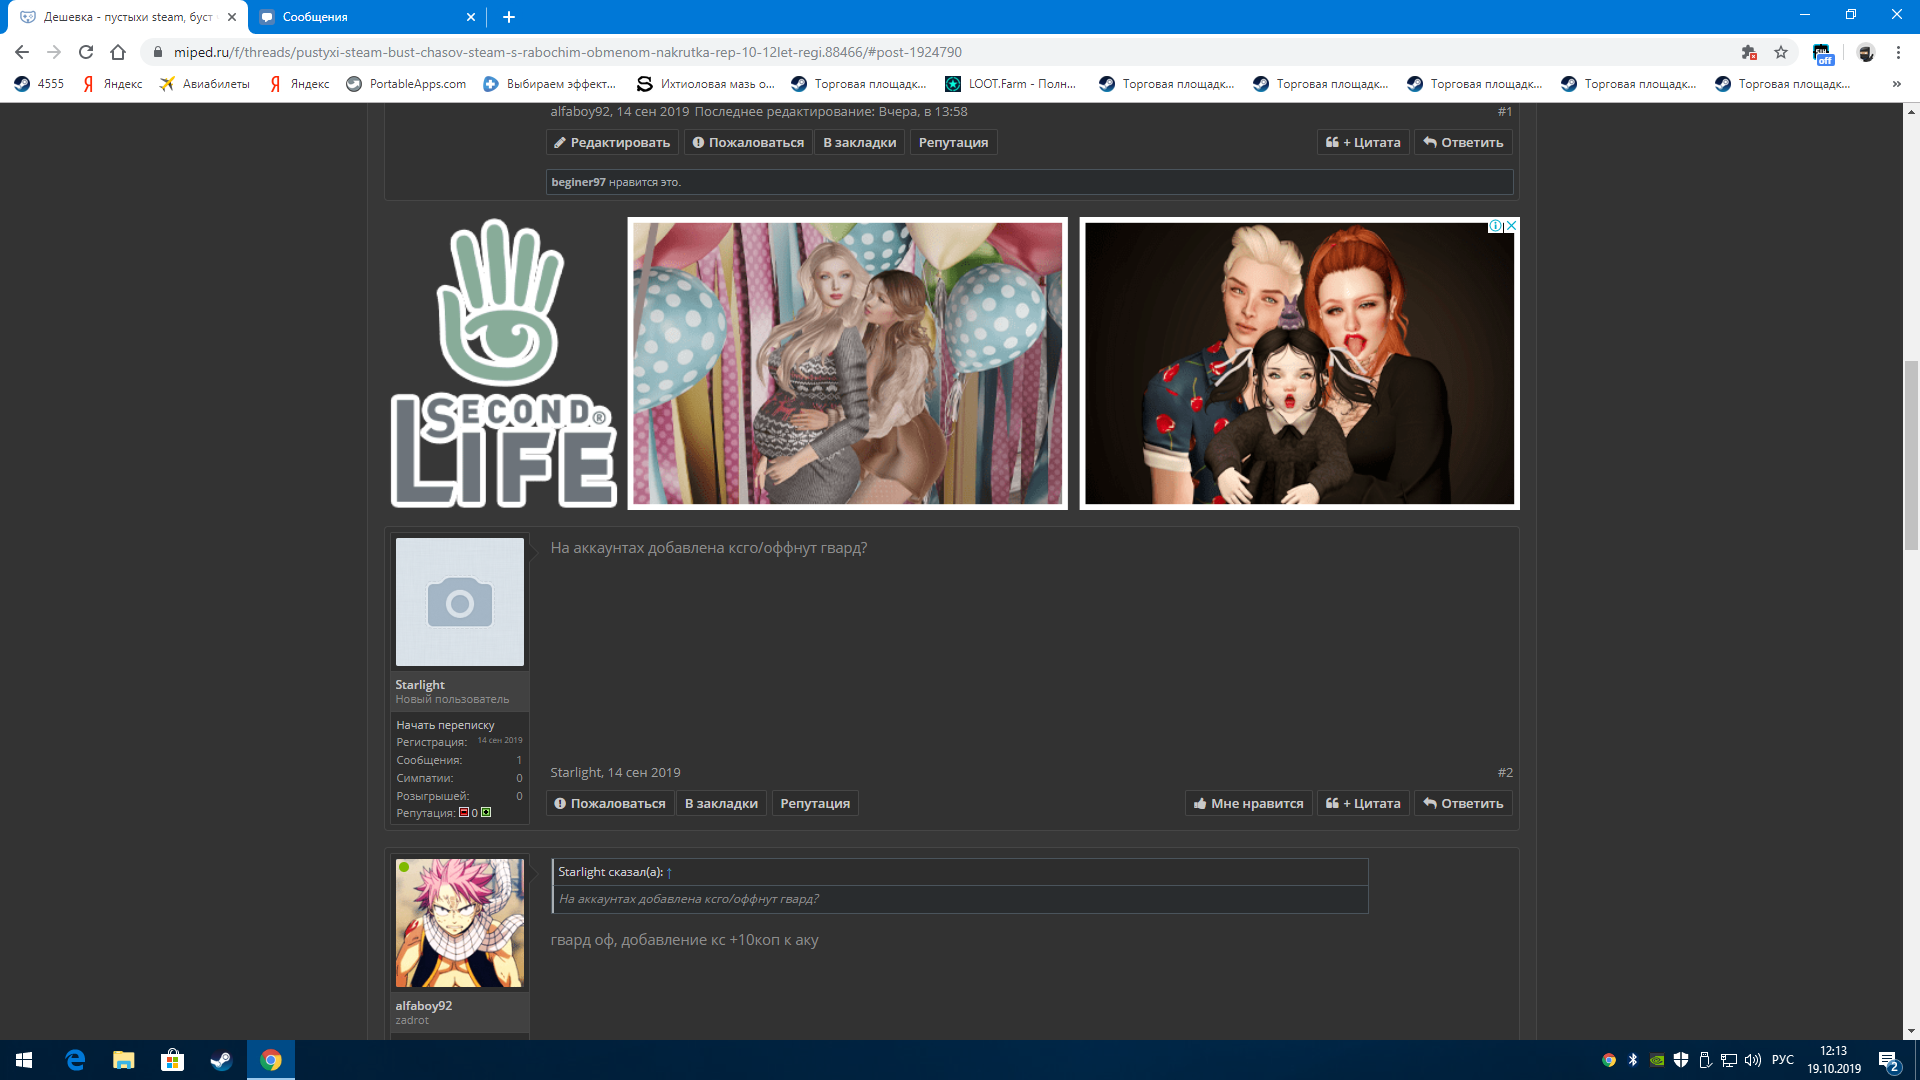Click 'Ответить' on post #1
This screenshot has height=1080, width=1920.
1463,143
